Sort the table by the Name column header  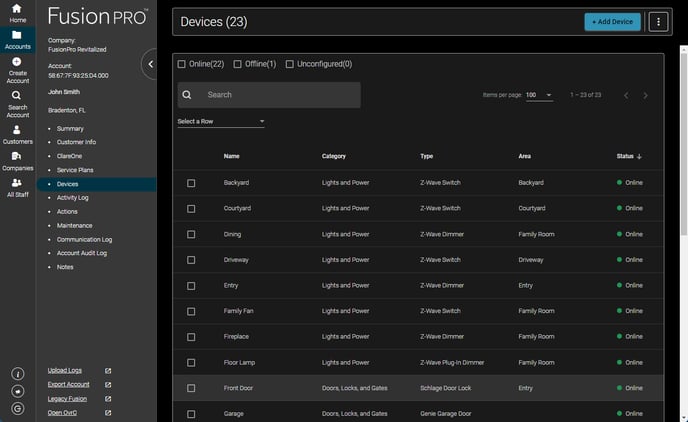tap(232, 156)
